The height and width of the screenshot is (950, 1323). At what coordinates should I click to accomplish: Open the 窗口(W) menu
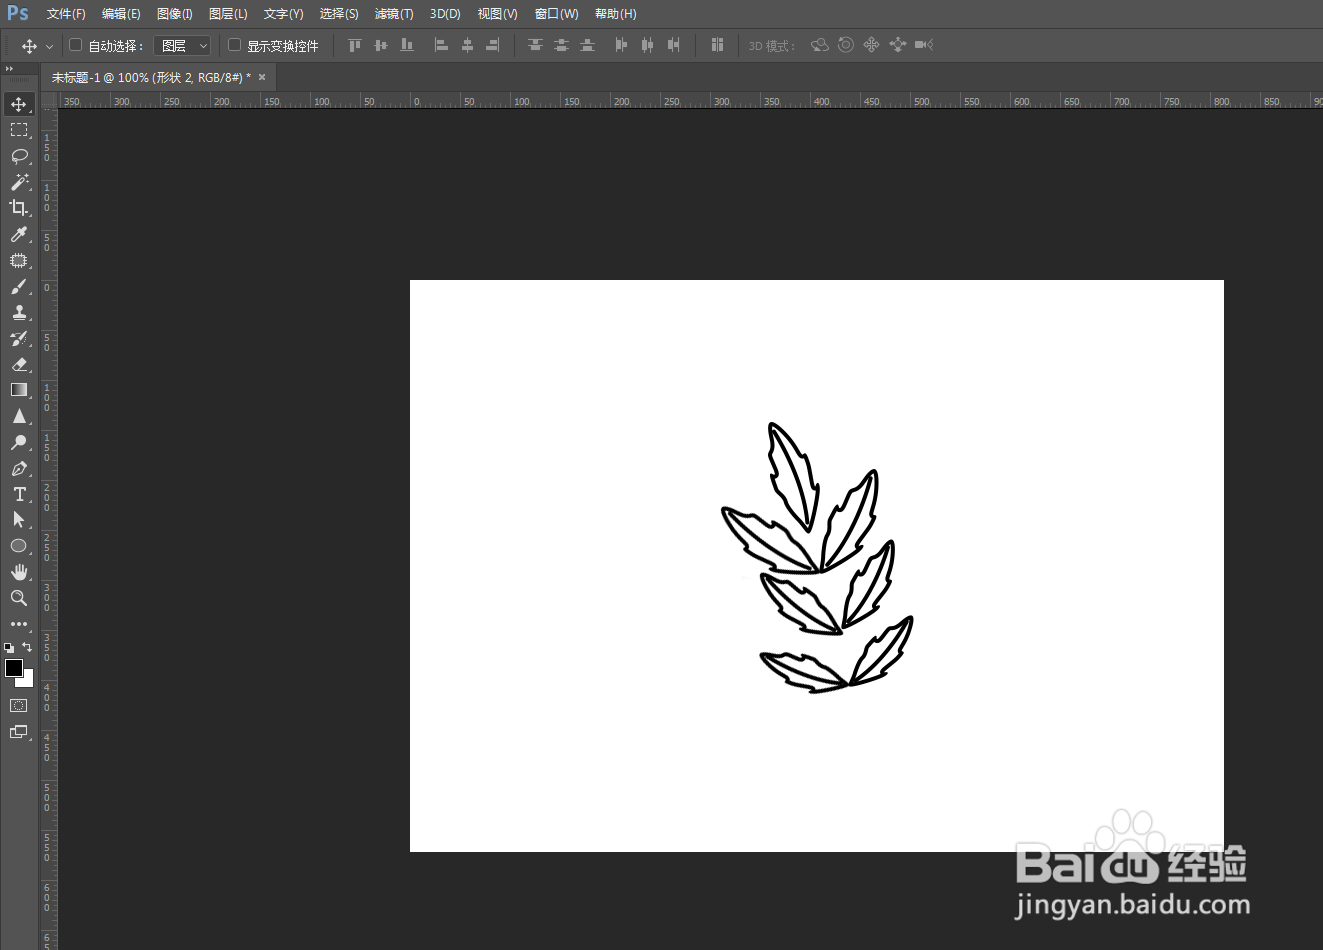(556, 14)
